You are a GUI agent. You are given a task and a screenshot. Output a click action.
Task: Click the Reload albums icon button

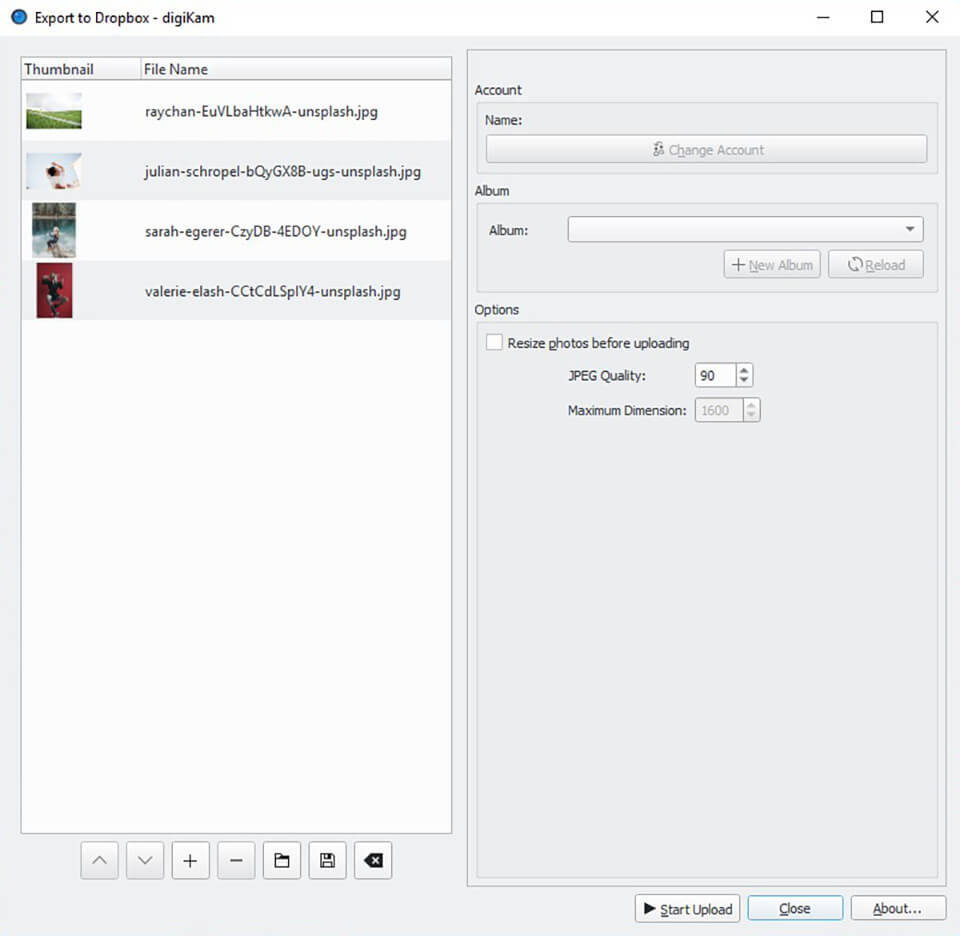(875, 264)
